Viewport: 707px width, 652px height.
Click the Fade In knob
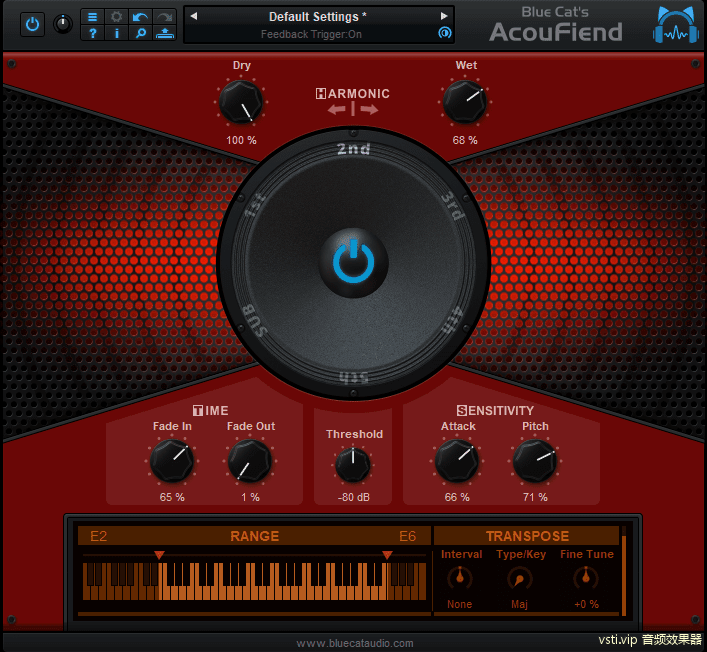[x=172, y=462]
